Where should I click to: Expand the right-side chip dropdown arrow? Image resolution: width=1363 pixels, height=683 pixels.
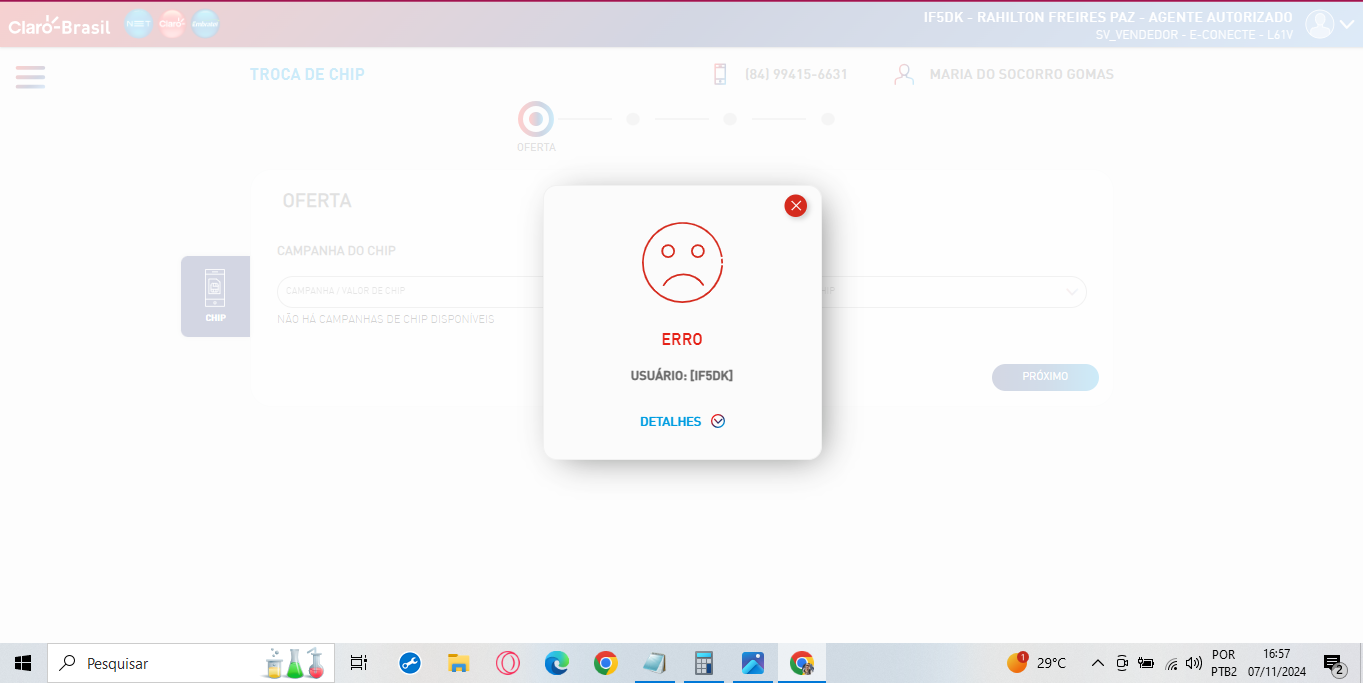point(1072,292)
